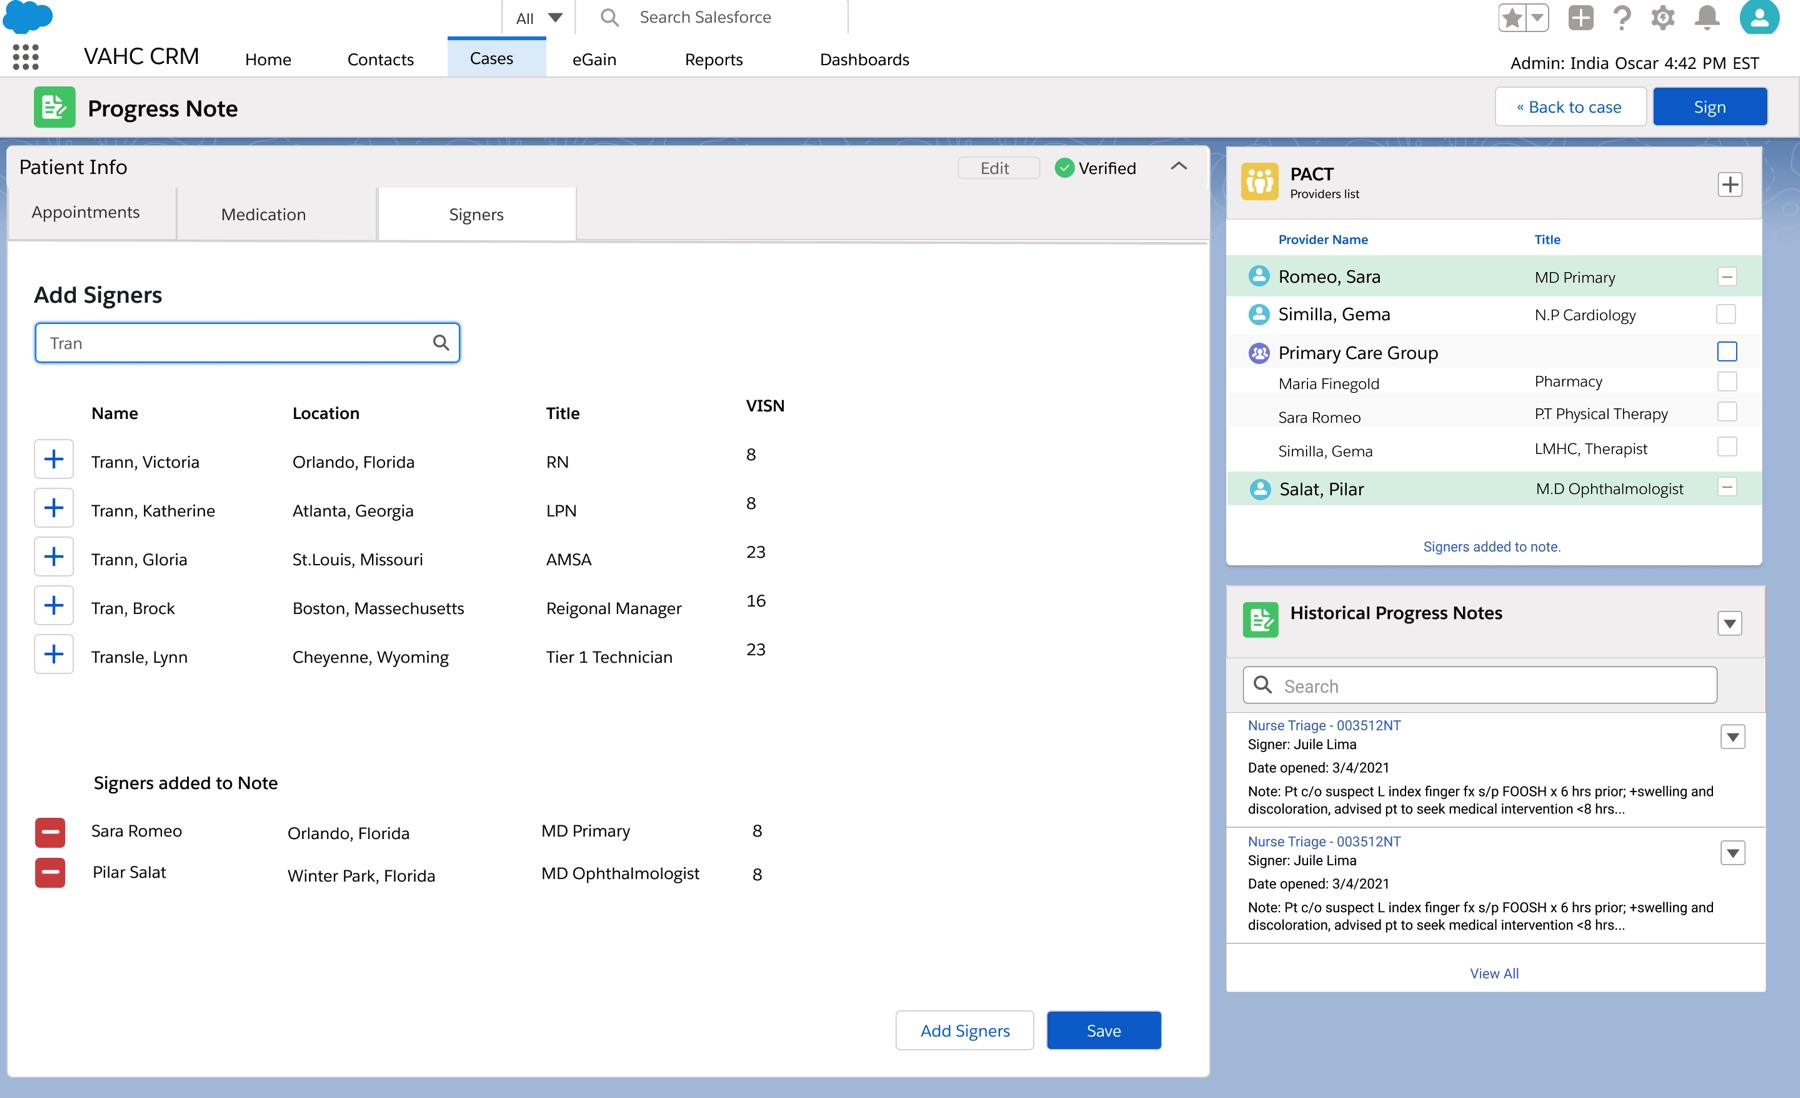Remove Sara Romeo from signers
The image size is (1800, 1098).
[50, 831]
